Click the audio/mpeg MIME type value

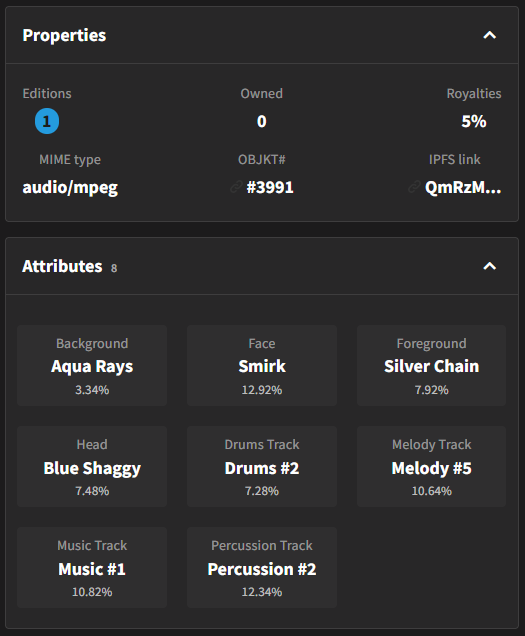tap(70, 188)
